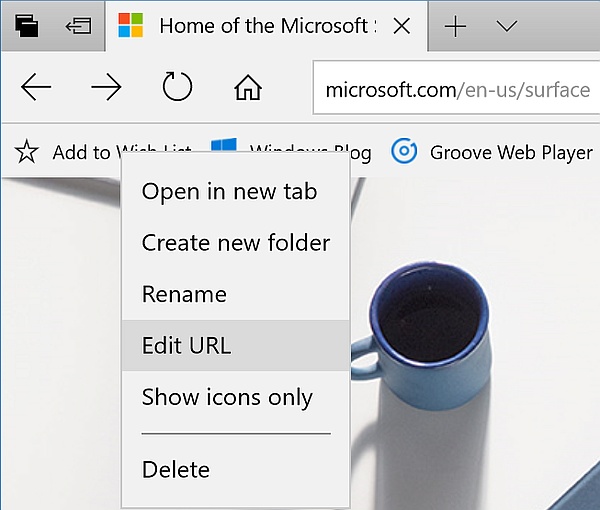Viewport: 600px width, 510px height.
Task: Set these tabs aside
Action: (78, 26)
